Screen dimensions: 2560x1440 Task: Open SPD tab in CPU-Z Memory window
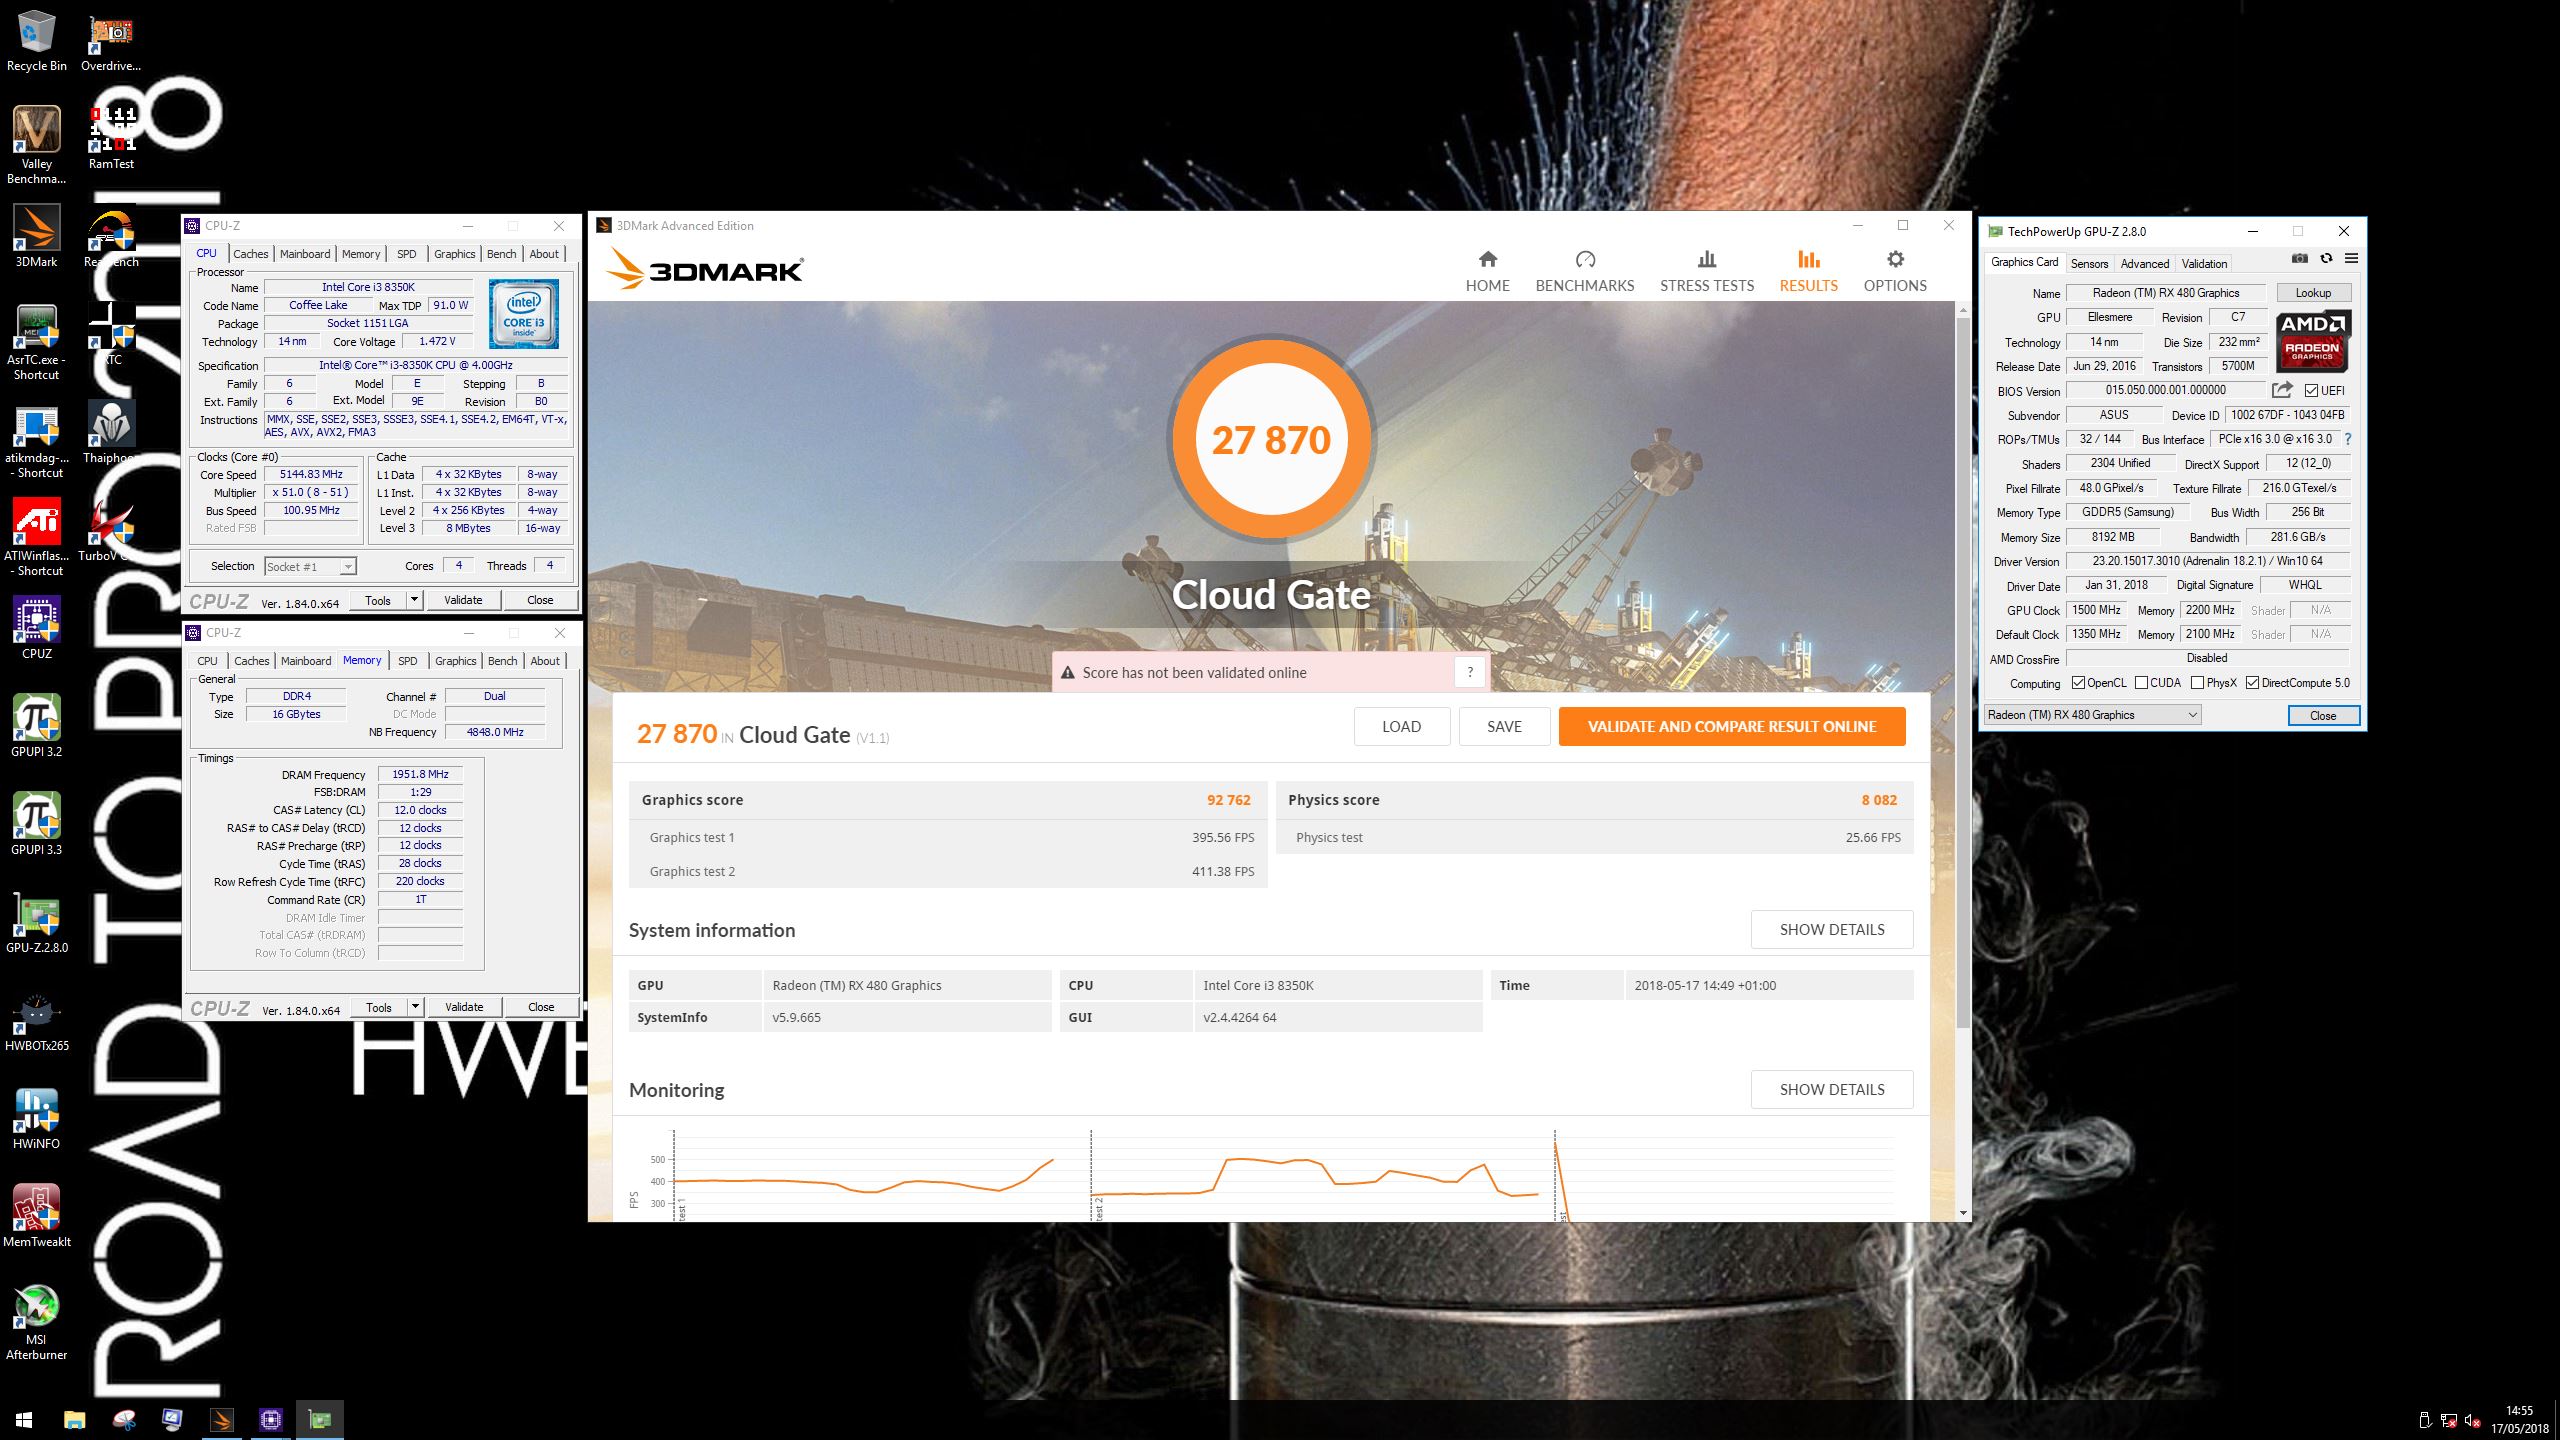click(x=408, y=661)
